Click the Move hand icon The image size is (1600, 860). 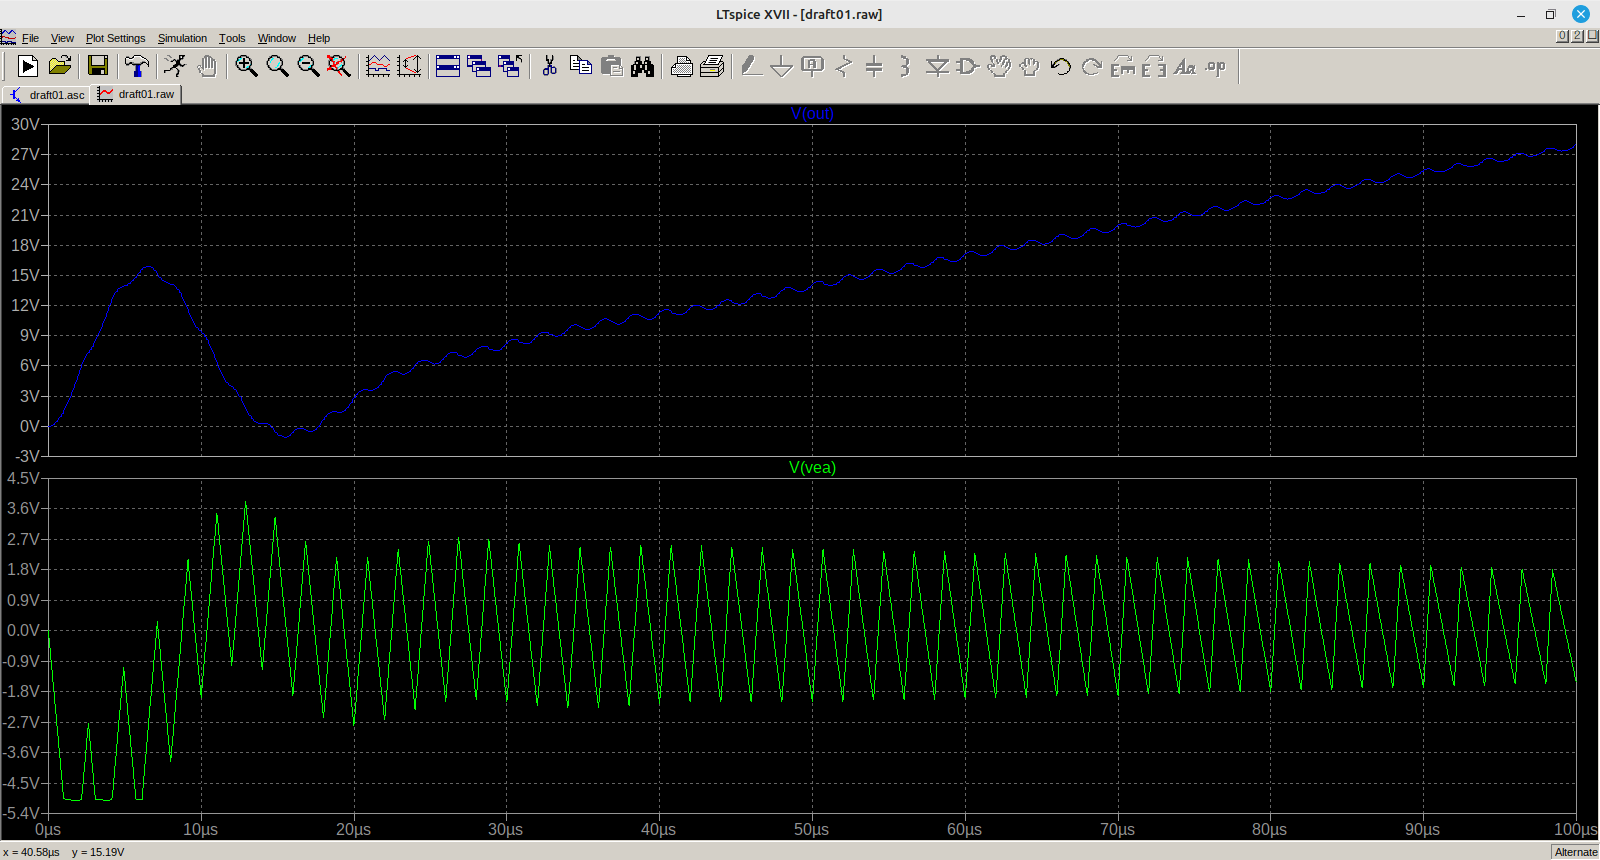(x=999, y=66)
